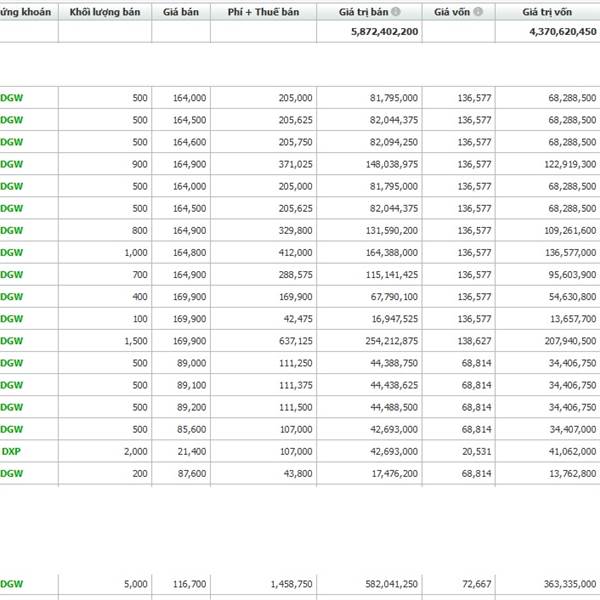Click sale value 148,038,975

(x=392, y=164)
